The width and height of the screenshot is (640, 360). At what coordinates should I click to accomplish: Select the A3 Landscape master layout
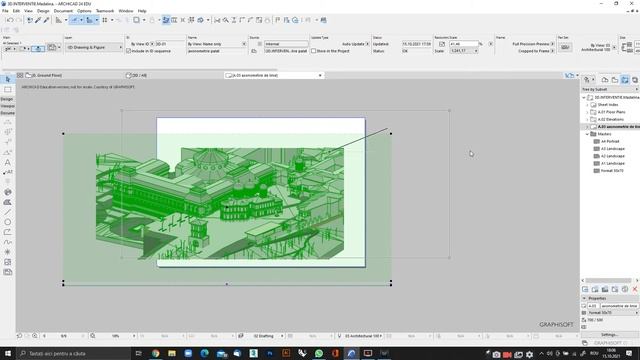coord(613,149)
